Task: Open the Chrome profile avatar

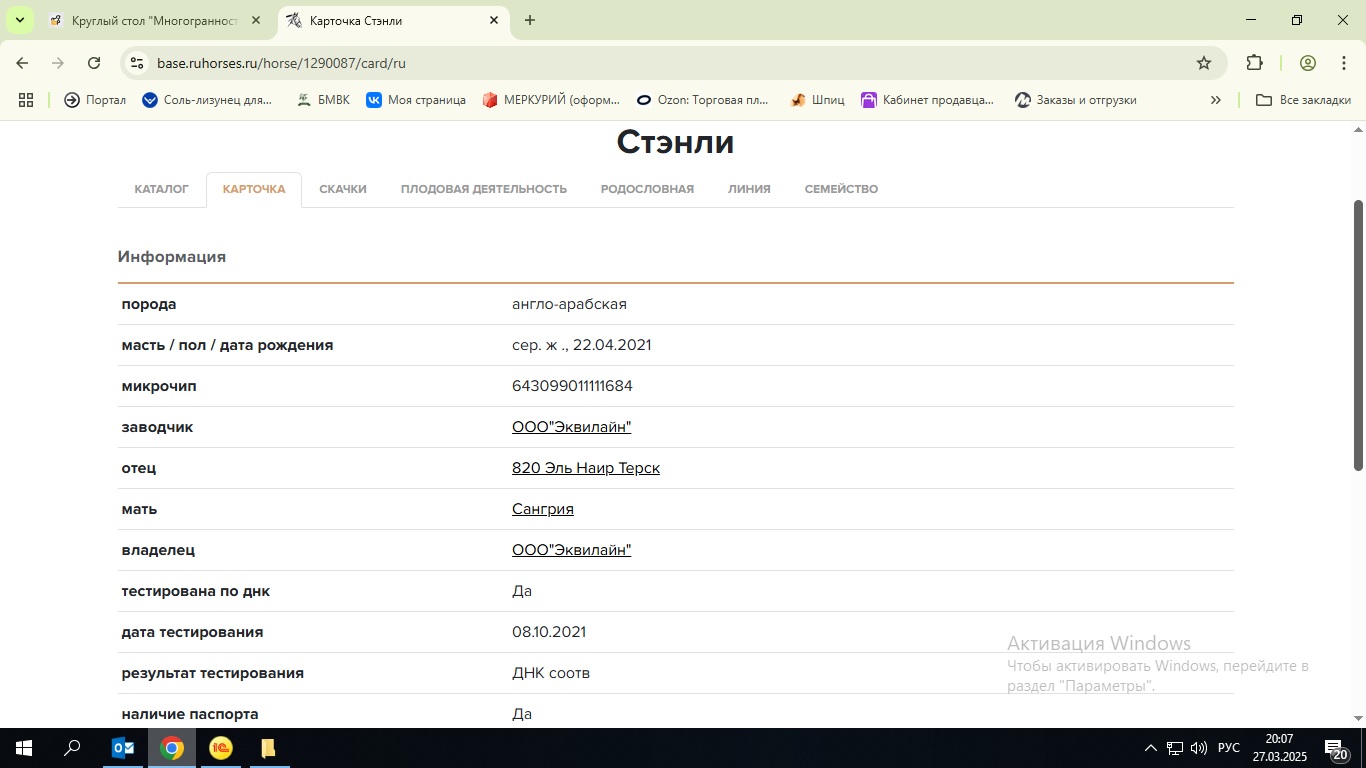Action: point(1307,62)
